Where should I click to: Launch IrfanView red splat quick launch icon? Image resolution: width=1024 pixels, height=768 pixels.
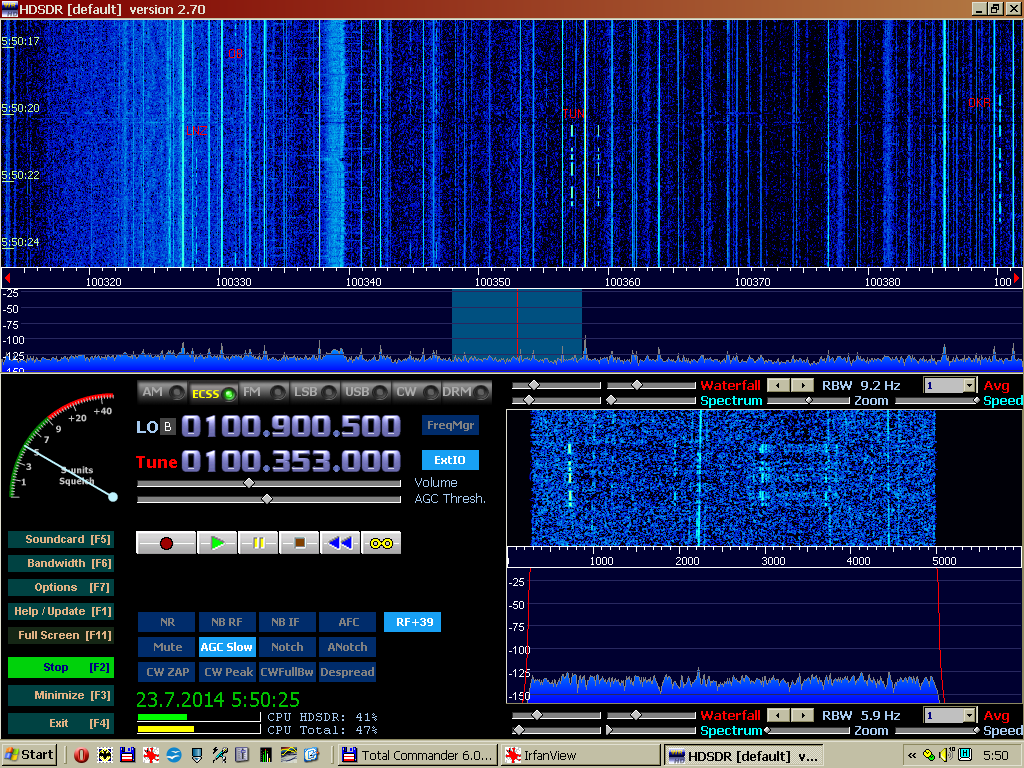point(151,756)
